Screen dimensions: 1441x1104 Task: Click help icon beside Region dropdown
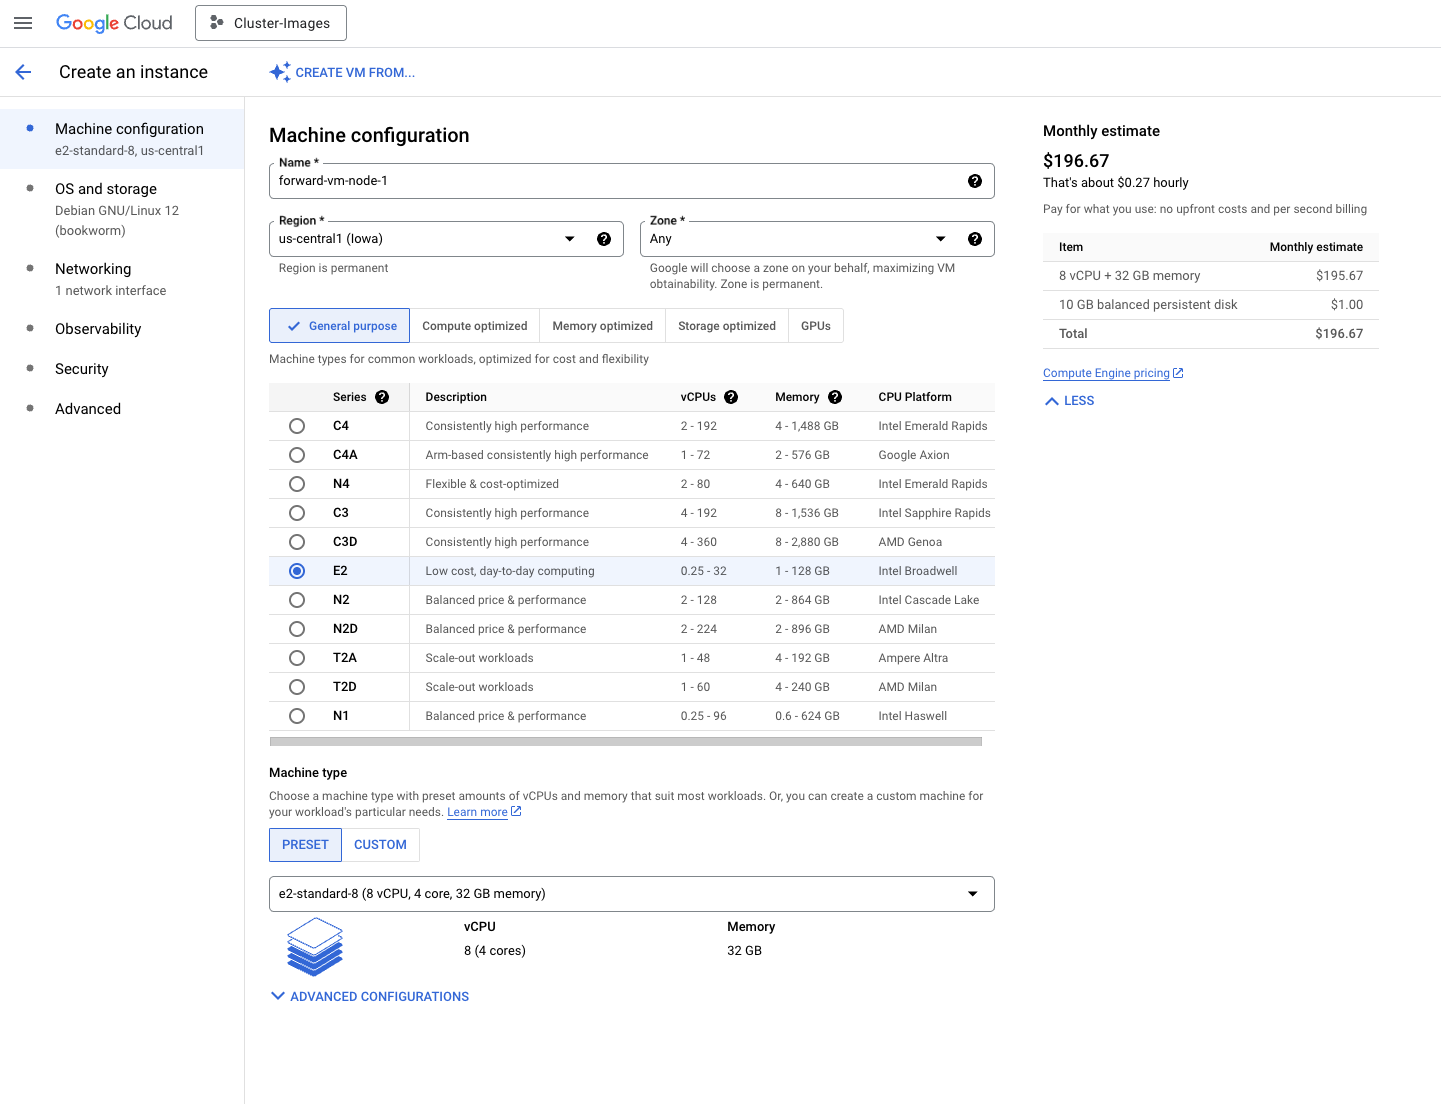pos(604,239)
